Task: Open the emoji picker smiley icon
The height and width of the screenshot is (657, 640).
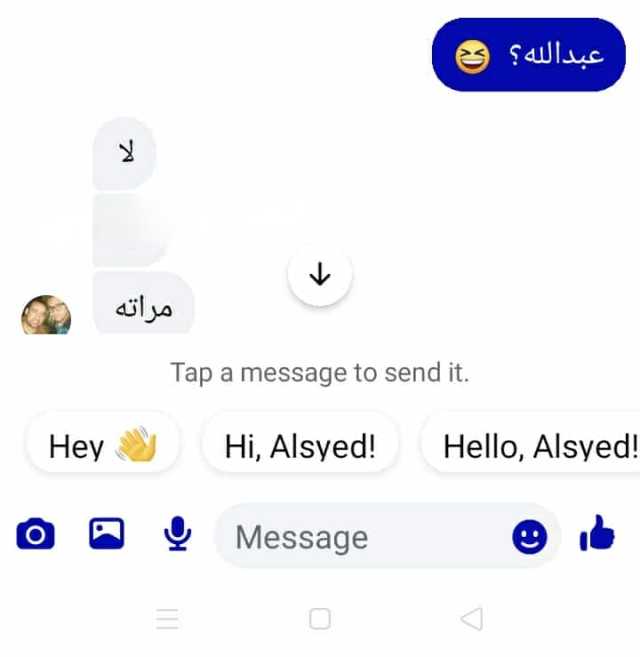Action: point(529,537)
